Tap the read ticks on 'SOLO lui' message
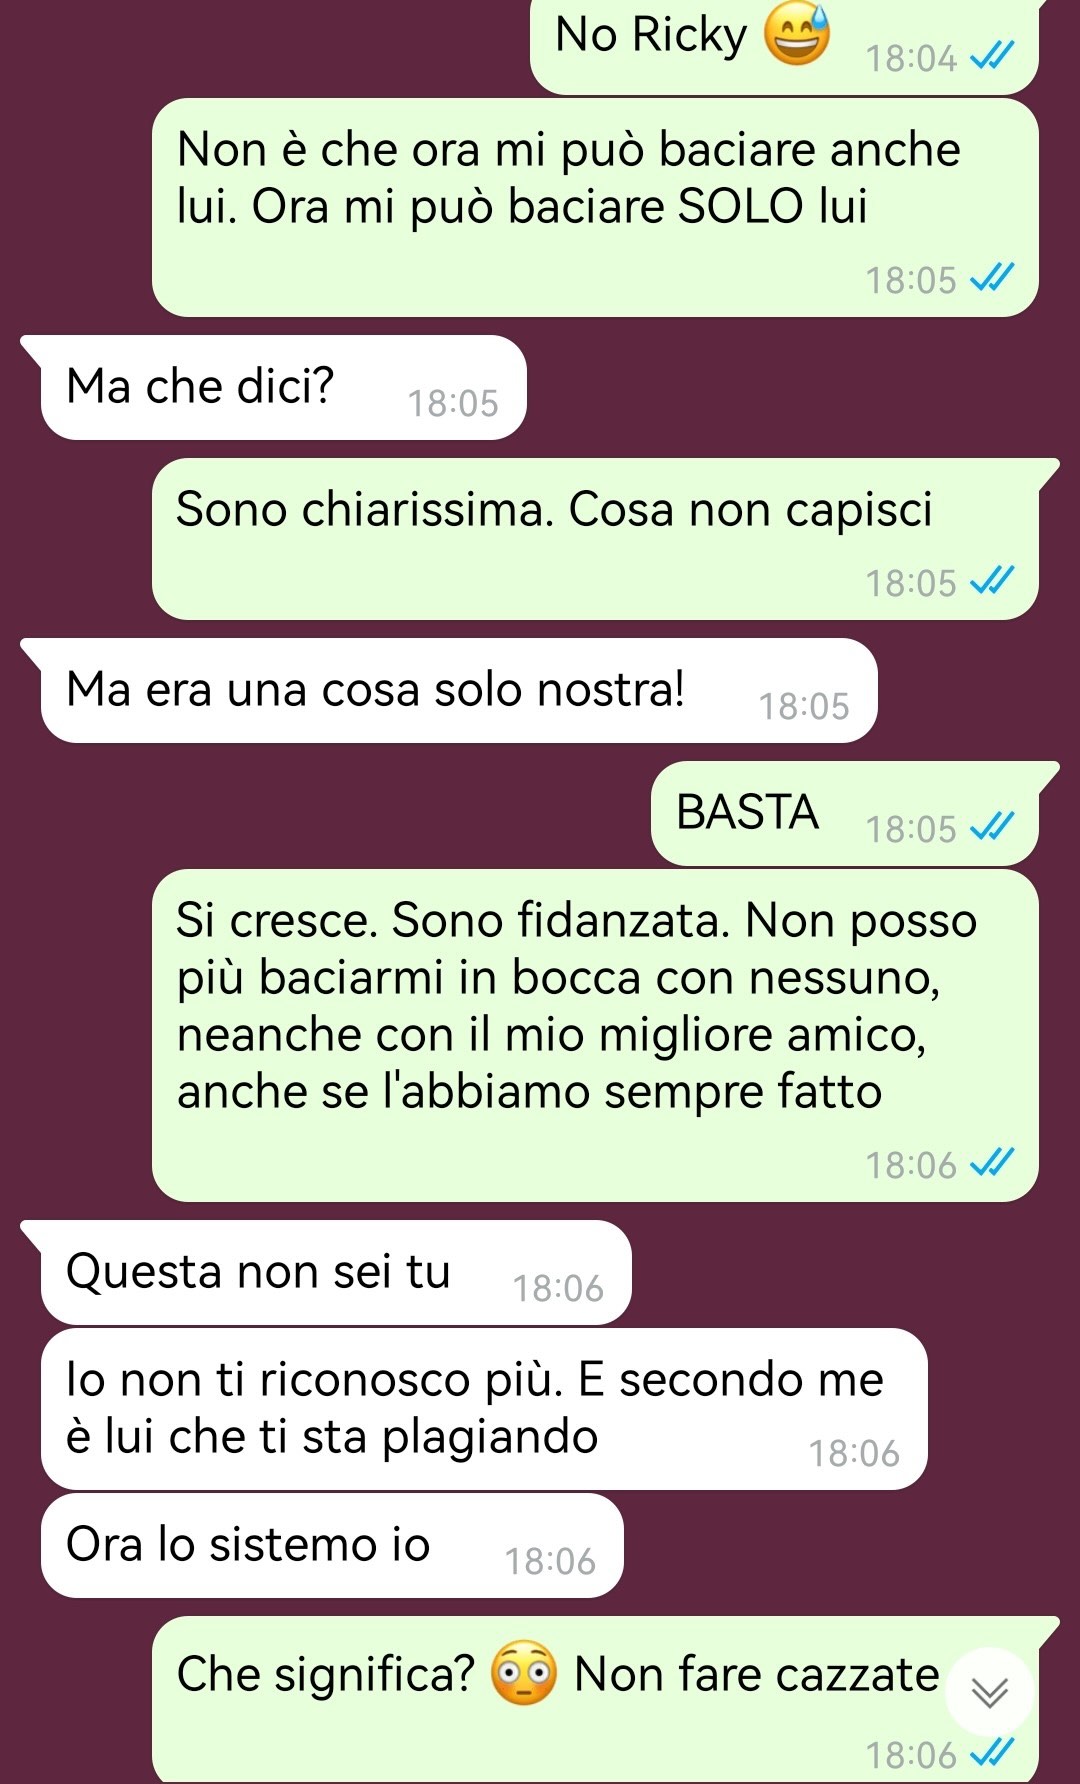This screenshot has height=1784, width=1080. click(x=993, y=278)
